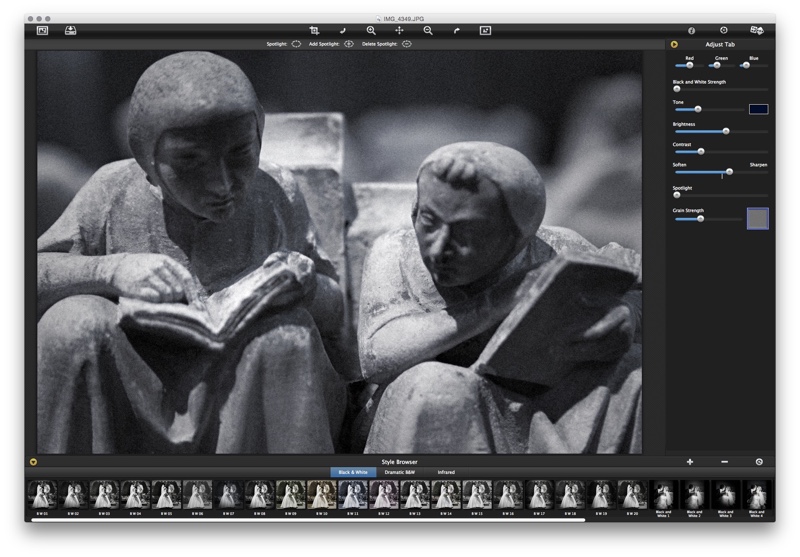Image resolution: width=800 pixels, height=557 pixels.
Task: Apply the BW 14 style thumbnail
Action: point(446,495)
